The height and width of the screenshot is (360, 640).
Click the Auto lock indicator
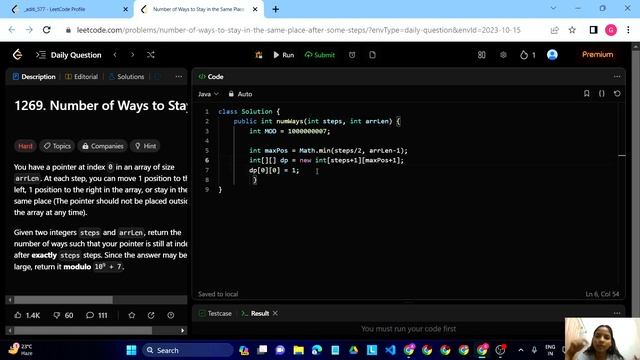(x=240, y=94)
